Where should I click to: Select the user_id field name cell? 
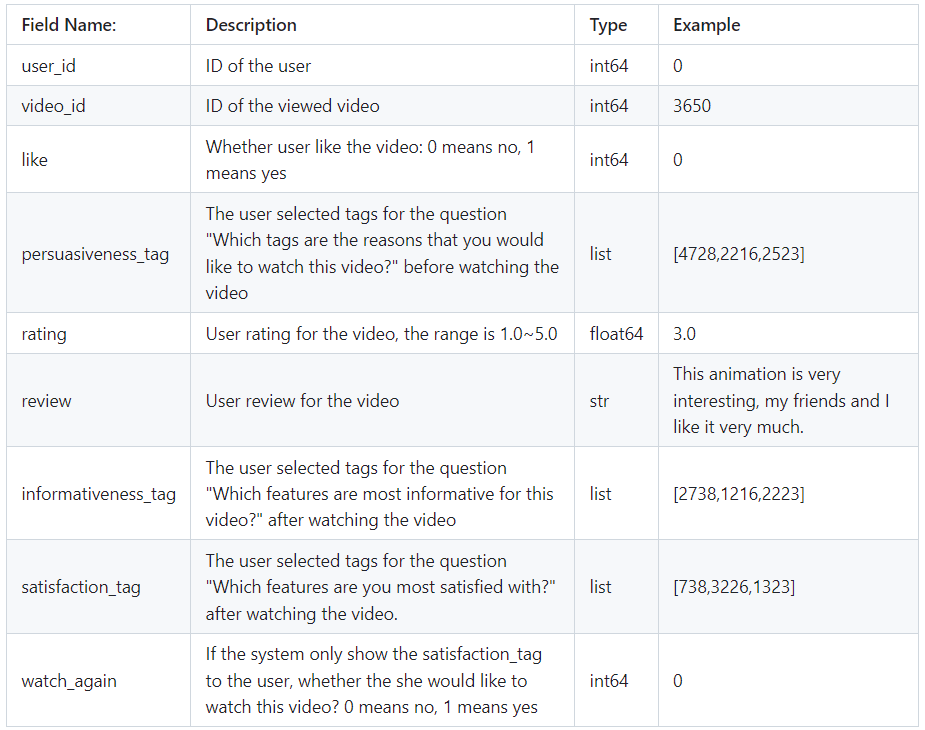pos(49,66)
